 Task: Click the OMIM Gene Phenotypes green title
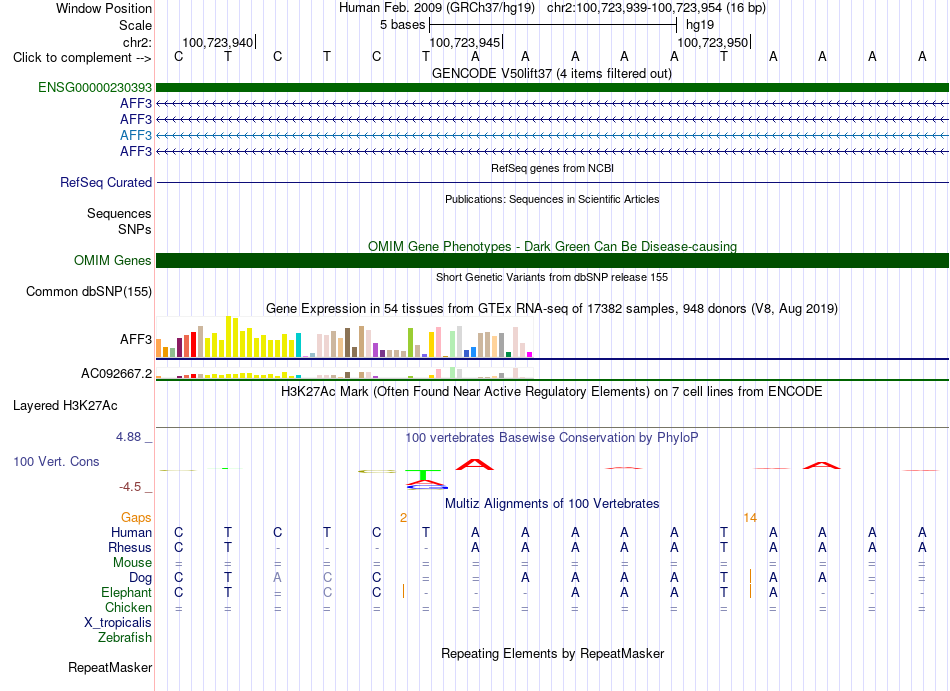[x=552, y=246]
